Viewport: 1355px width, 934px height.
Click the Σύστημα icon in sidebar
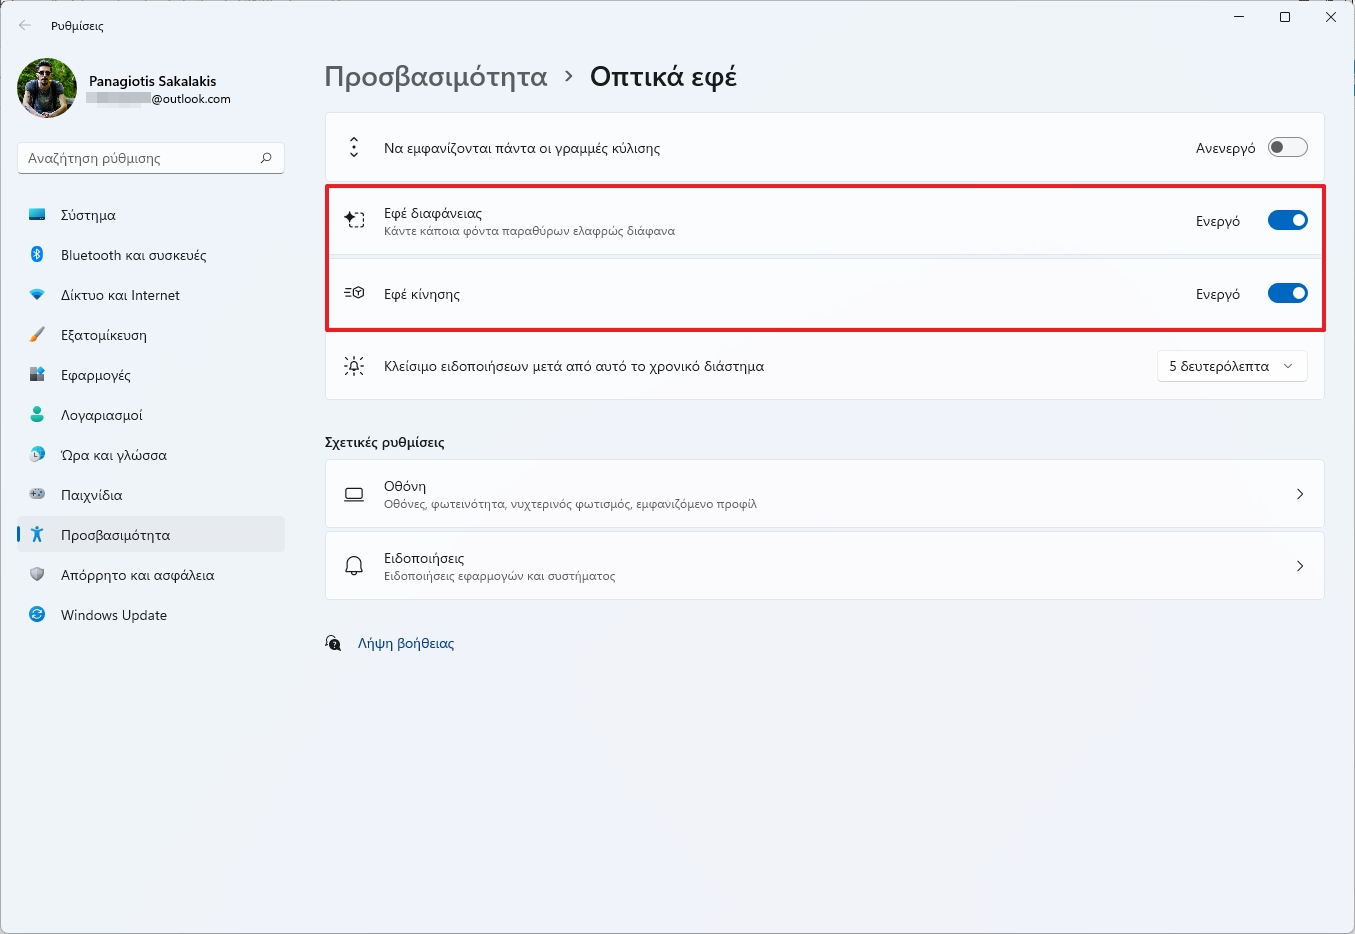37,215
